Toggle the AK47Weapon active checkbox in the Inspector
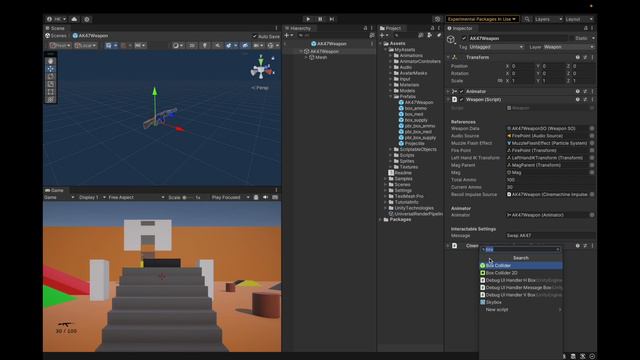Screen dimensions: 640x360 point(464,38)
